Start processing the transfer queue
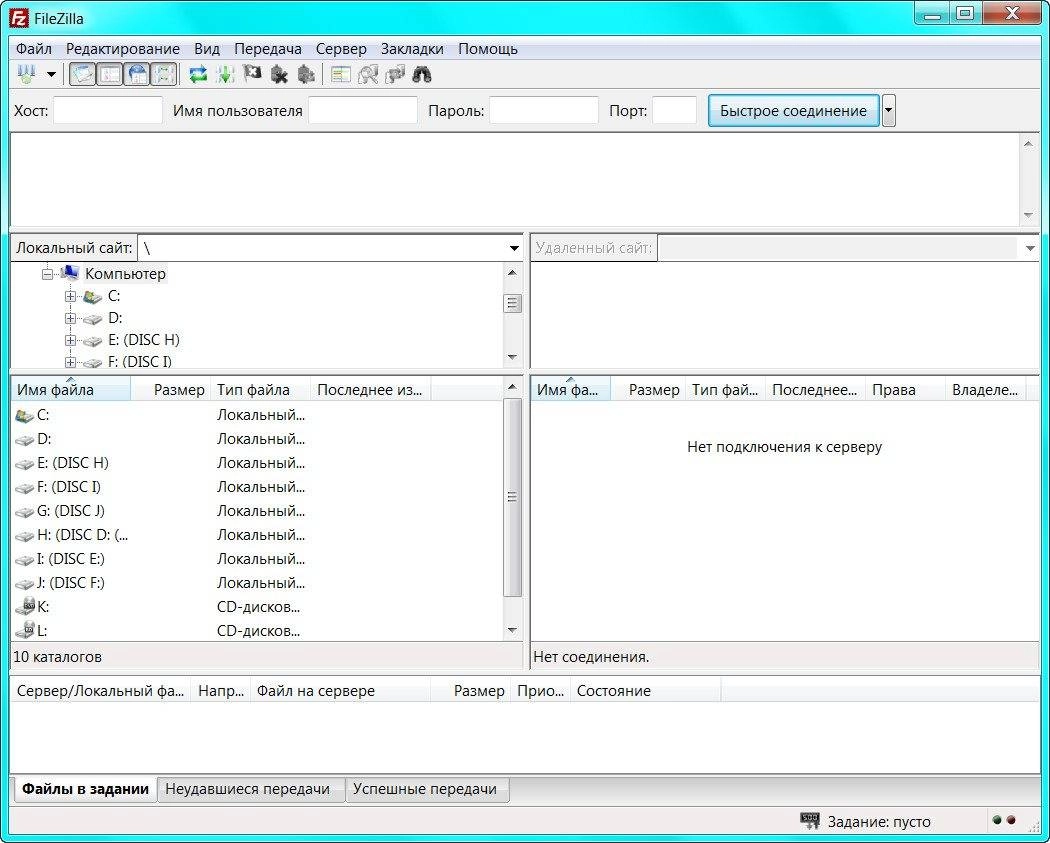Viewport: 1050px width, 843px height. tap(225, 74)
